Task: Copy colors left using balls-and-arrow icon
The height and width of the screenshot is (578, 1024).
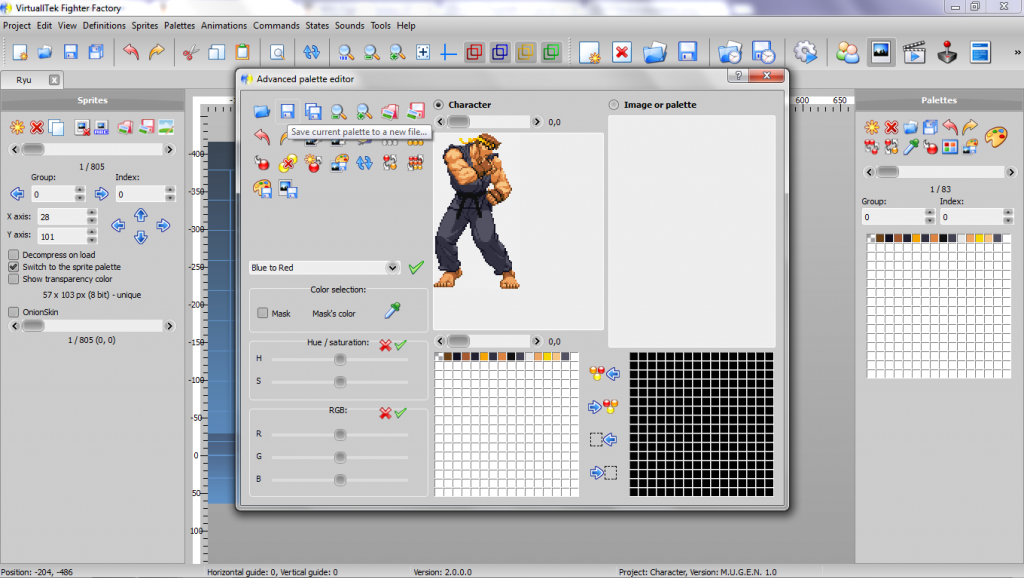Action: click(604, 374)
